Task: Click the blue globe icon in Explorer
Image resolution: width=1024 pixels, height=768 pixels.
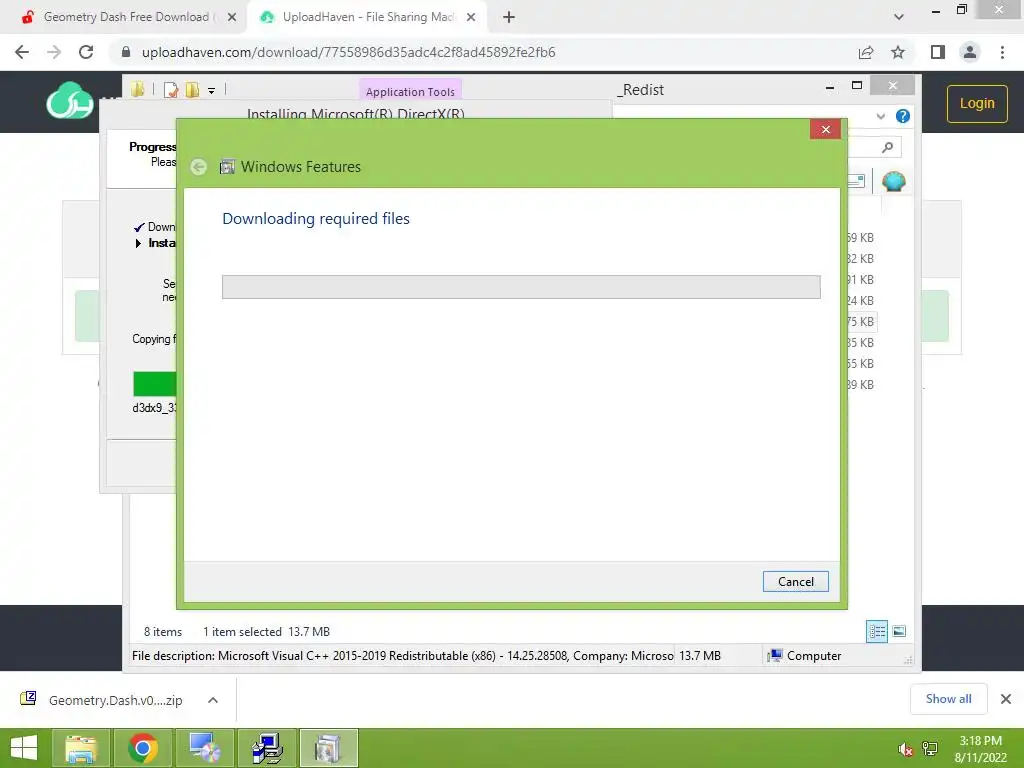Action: coord(893,182)
